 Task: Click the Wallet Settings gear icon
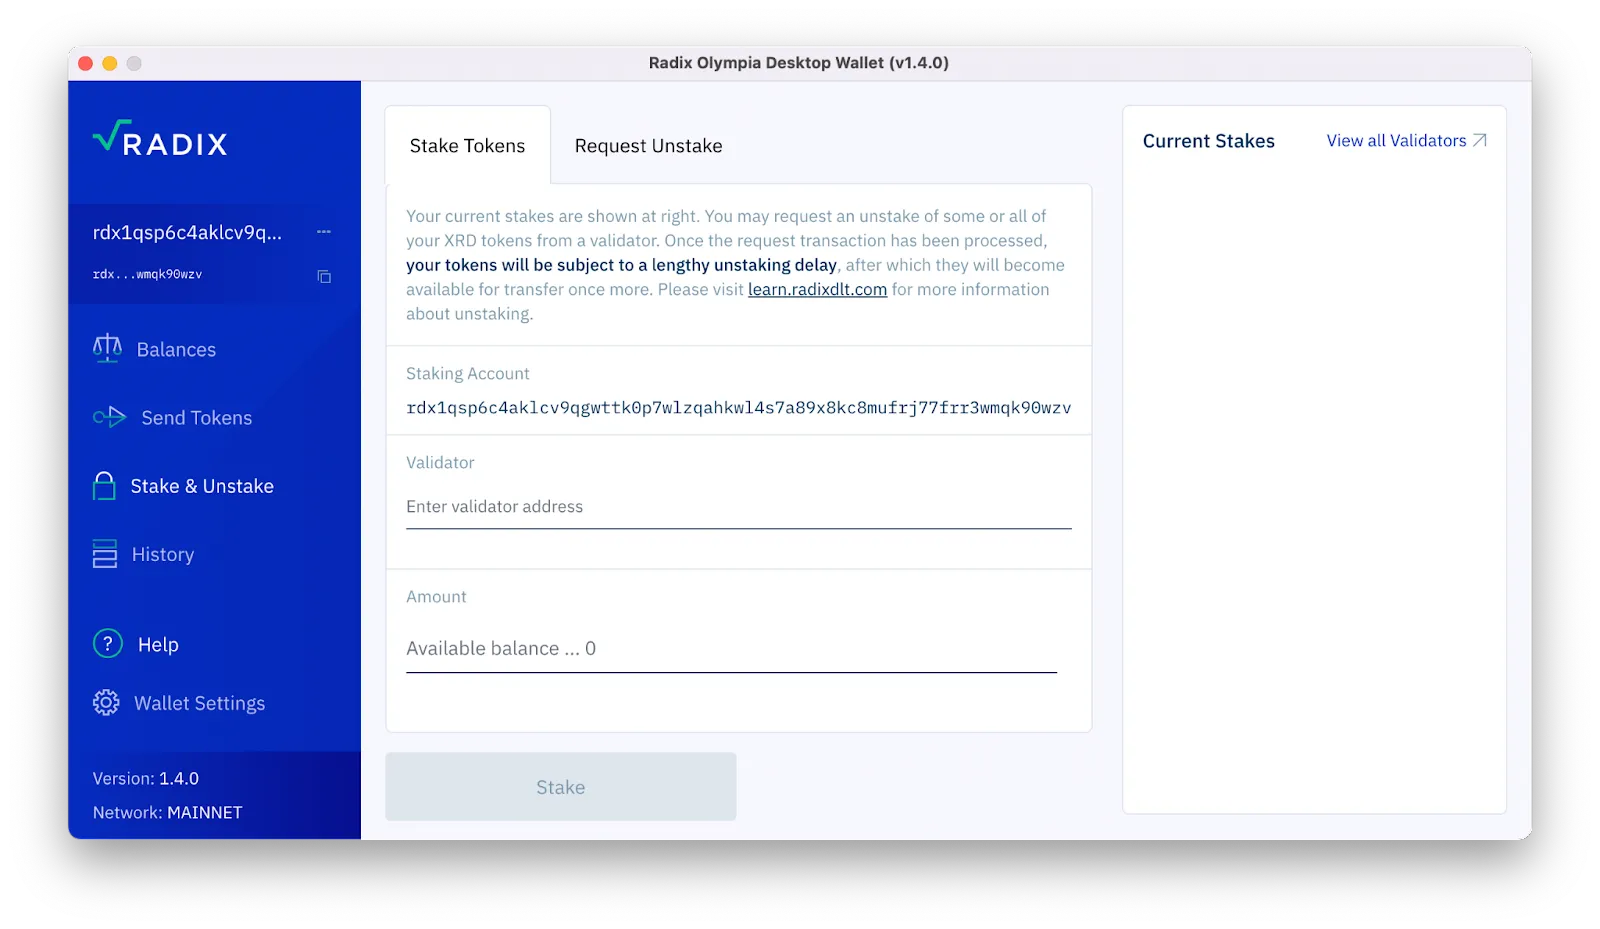[106, 702]
